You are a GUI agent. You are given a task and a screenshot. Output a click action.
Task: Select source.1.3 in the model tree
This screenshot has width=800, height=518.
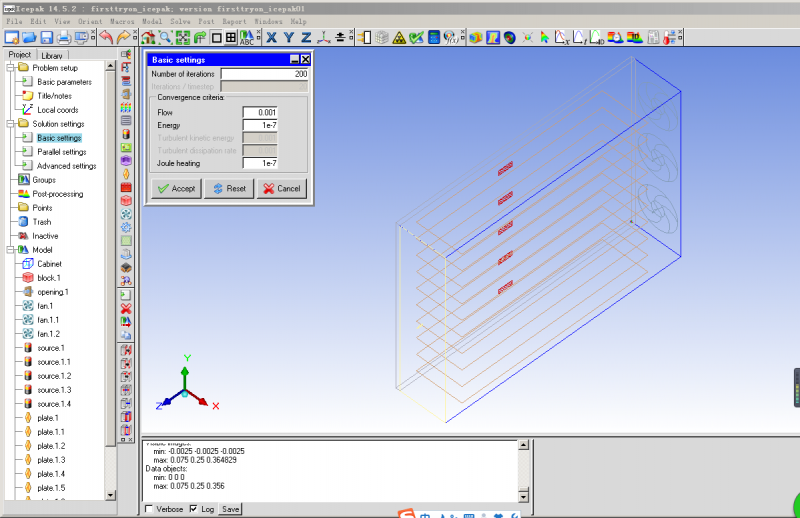click(54, 390)
